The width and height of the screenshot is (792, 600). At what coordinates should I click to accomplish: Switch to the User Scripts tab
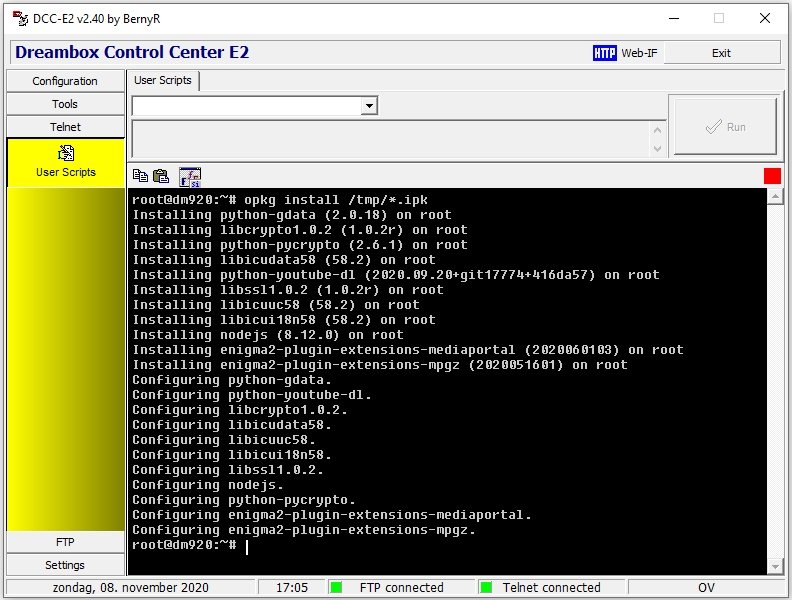(x=162, y=81)
